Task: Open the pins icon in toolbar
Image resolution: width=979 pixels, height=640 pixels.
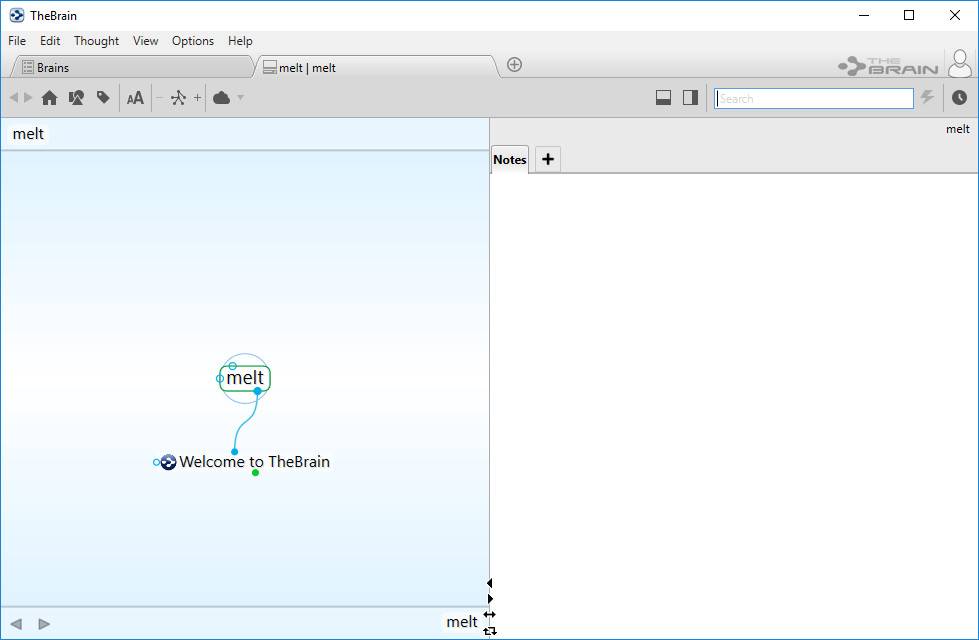Action: pos(76,98)
